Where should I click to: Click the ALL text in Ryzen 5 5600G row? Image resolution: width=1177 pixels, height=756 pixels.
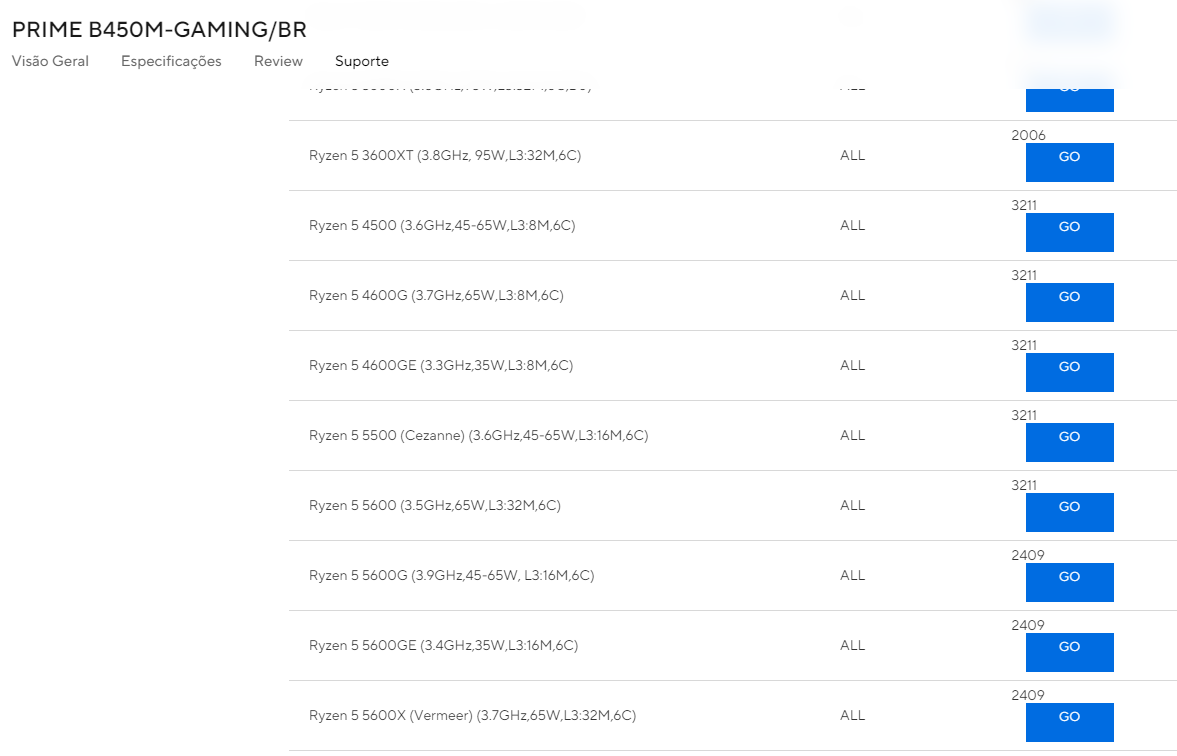point(852,576)
